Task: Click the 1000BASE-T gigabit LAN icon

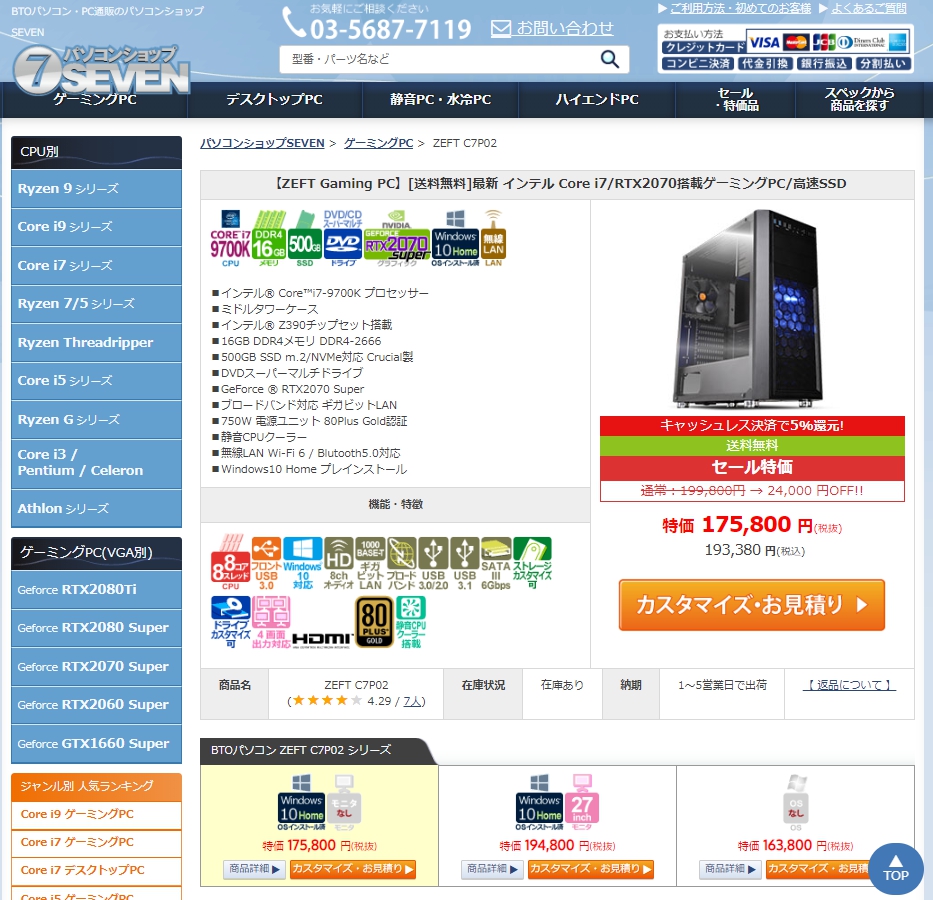Action: pos(370,563)
